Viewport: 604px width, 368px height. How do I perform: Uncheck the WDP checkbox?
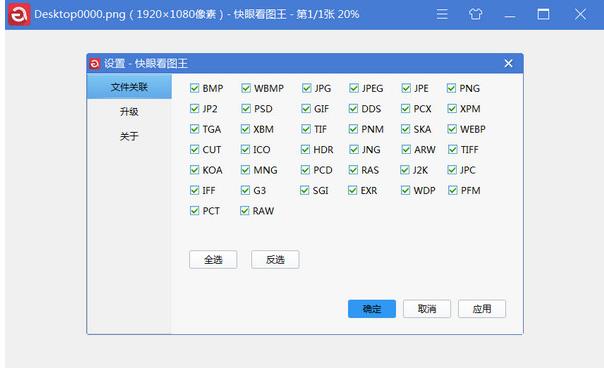[405, 190]
